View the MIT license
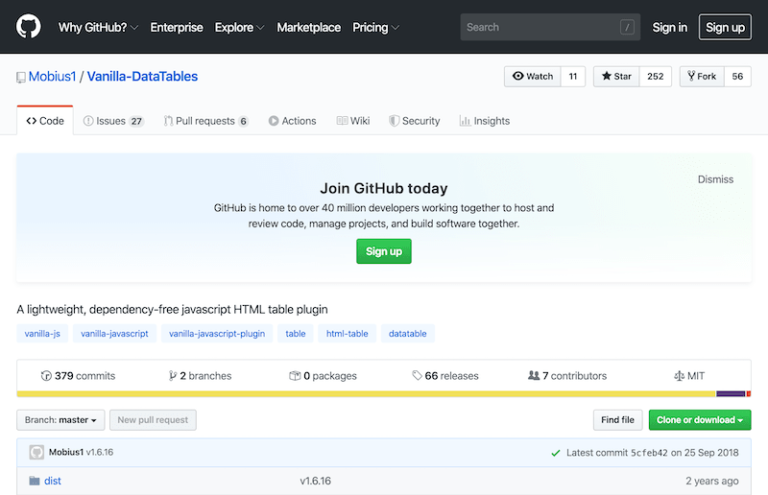 coord(688,376)
